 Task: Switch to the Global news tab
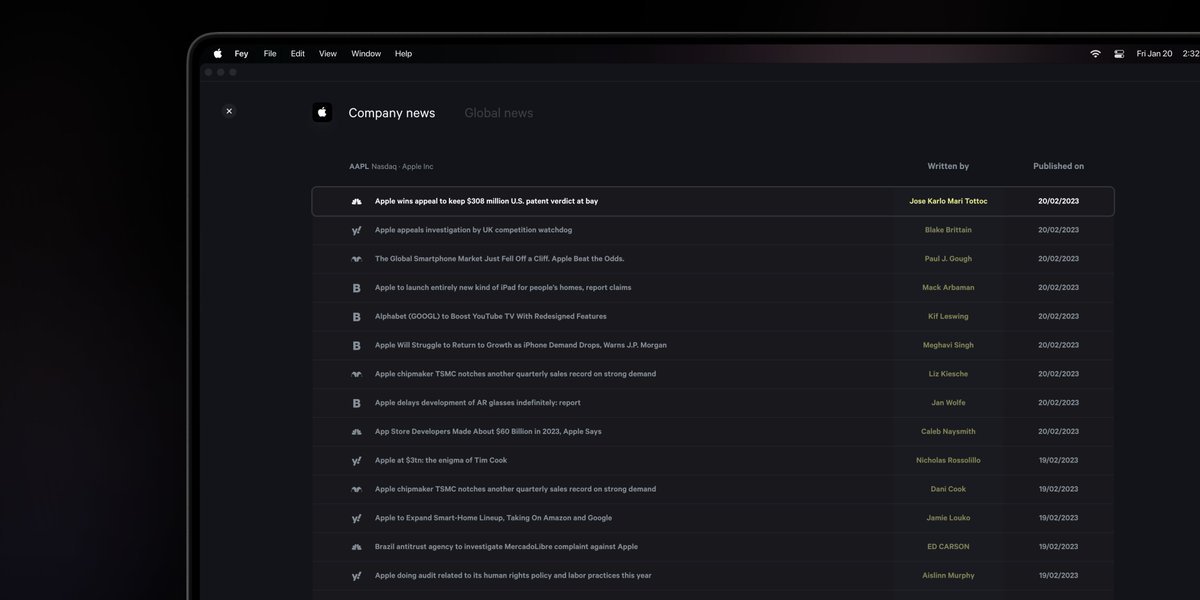click(x=499, y=113)
